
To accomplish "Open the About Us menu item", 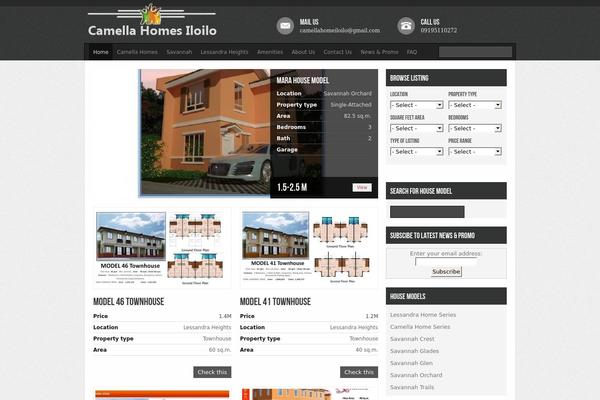I will pos(303,52).
